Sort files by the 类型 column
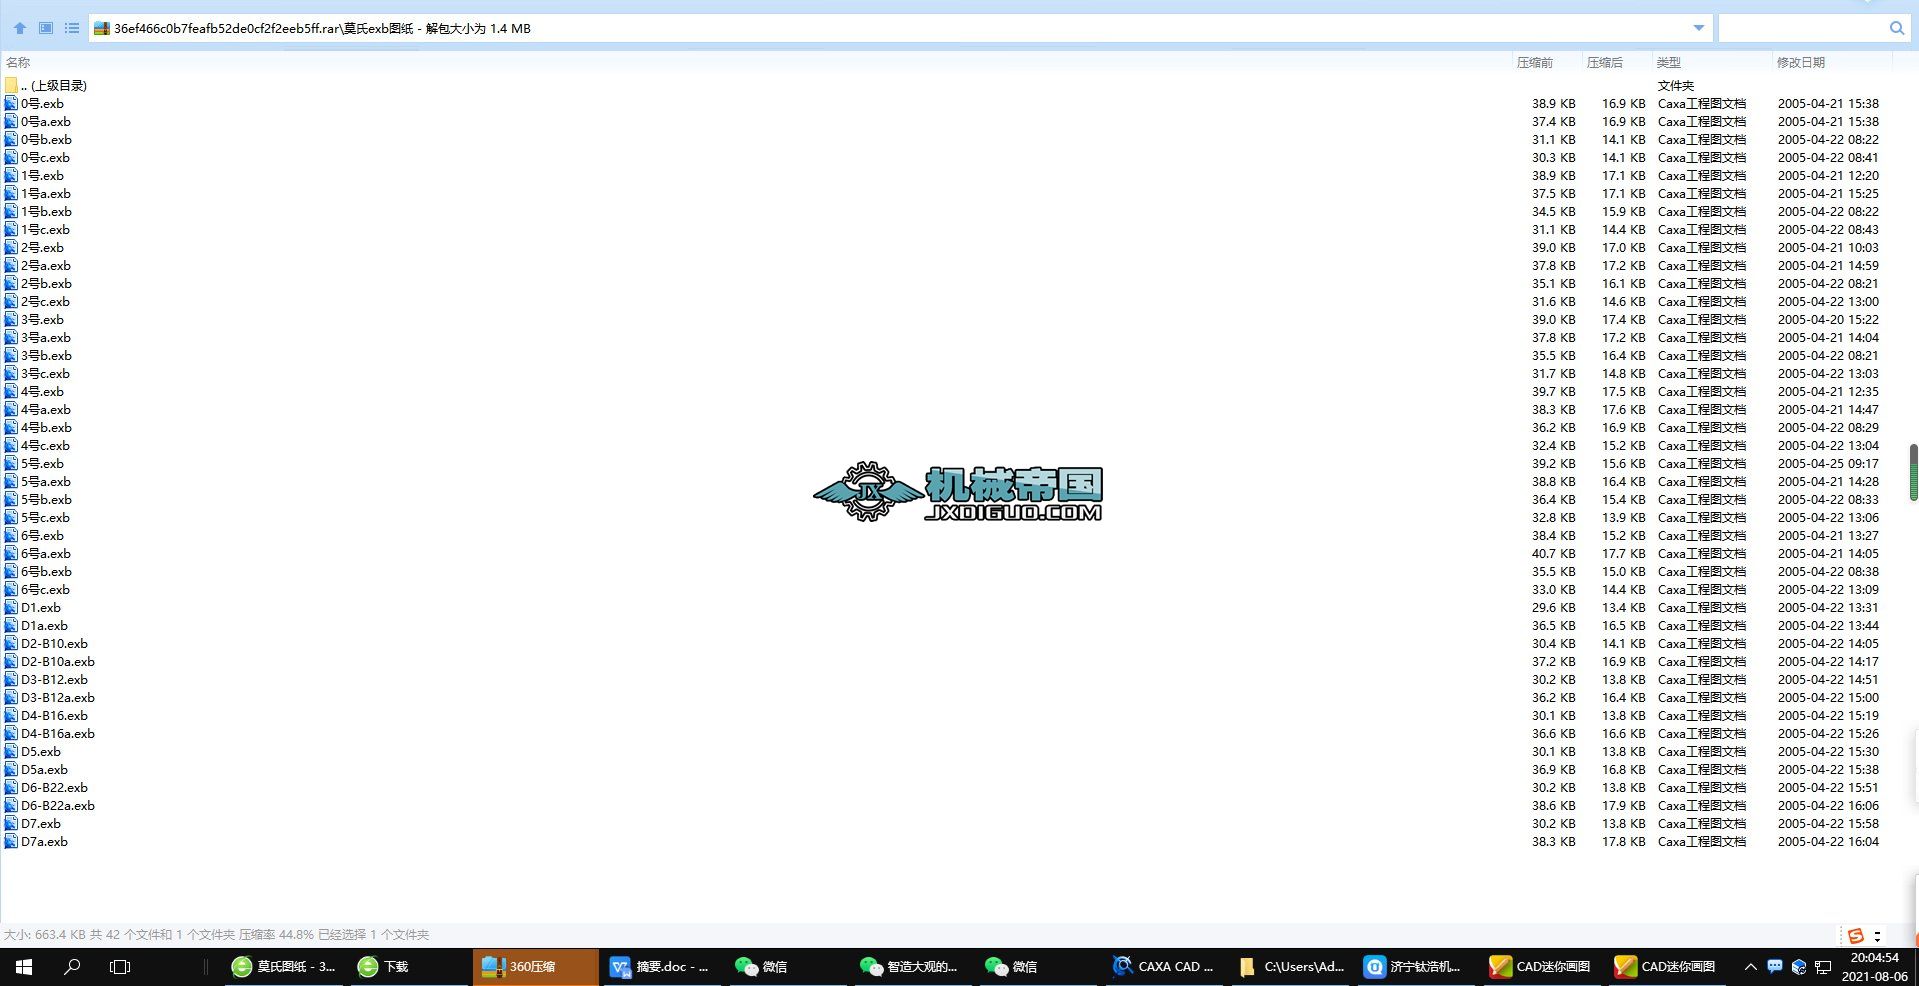 [x=1669, y=63]
